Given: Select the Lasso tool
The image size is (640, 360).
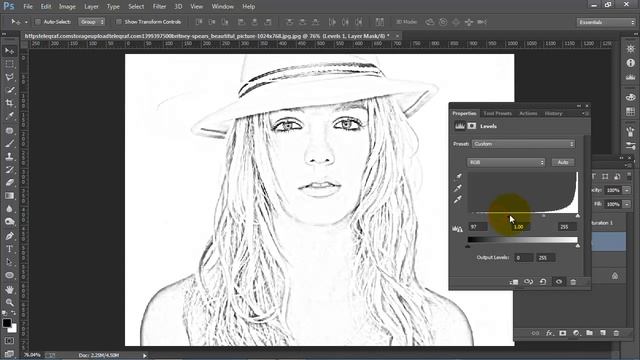Looking at the screenshot, I should (x=9, y=77).
